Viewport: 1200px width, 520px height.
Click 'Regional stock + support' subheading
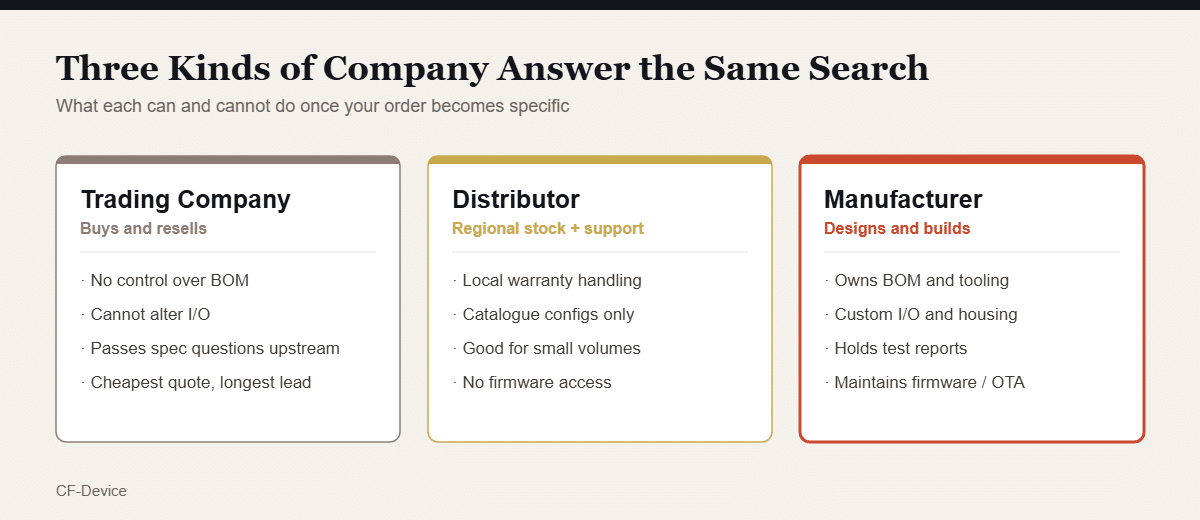click(548, 228)
